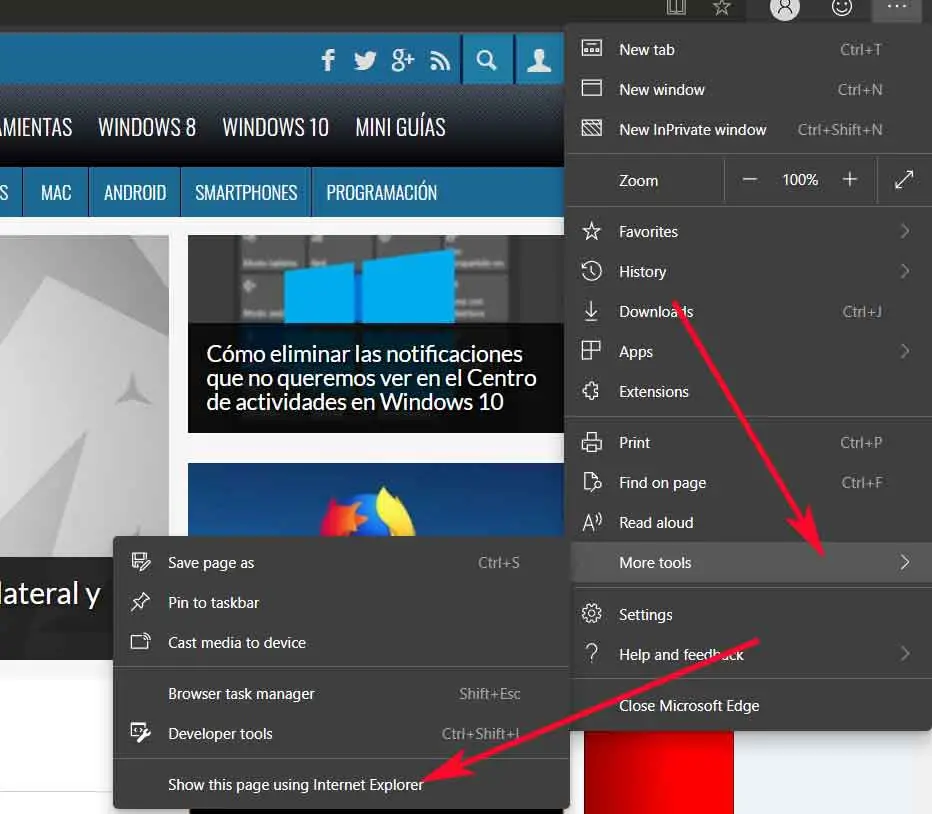Click the New tab menu icon

coord(591,48)
